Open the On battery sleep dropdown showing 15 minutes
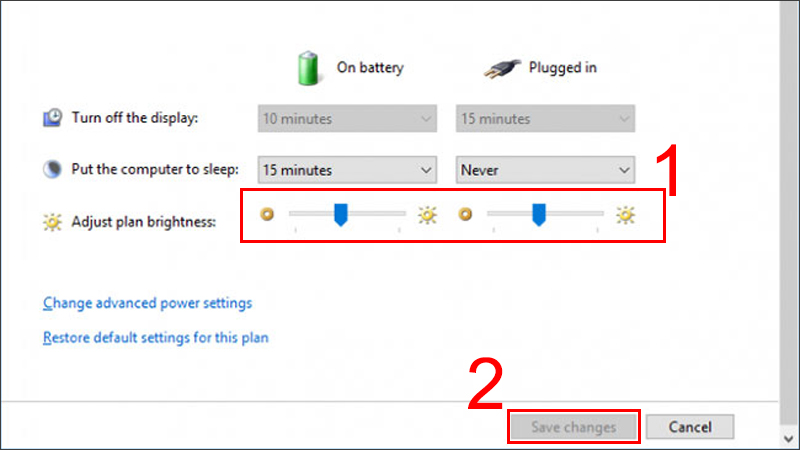 (x=347, y=171)
